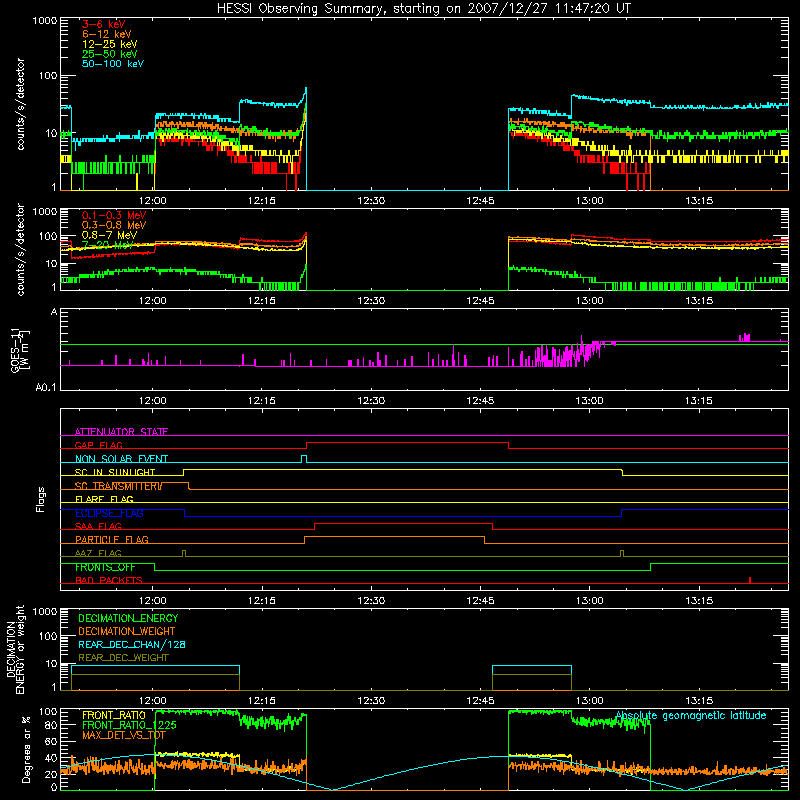This screenshot has height=800, width=800.
Task: Select the 0.3-0.8 MeV legend label
Action: (114, 225)
